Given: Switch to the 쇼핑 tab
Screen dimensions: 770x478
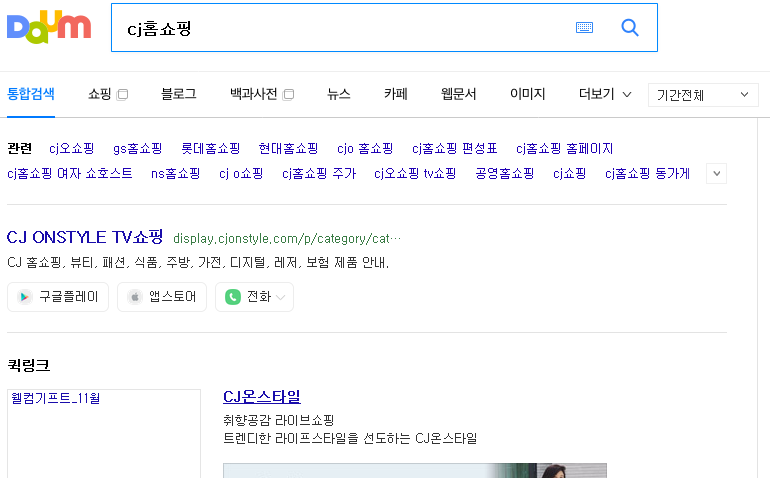Looking at the screenshot, I should point(100,94).
